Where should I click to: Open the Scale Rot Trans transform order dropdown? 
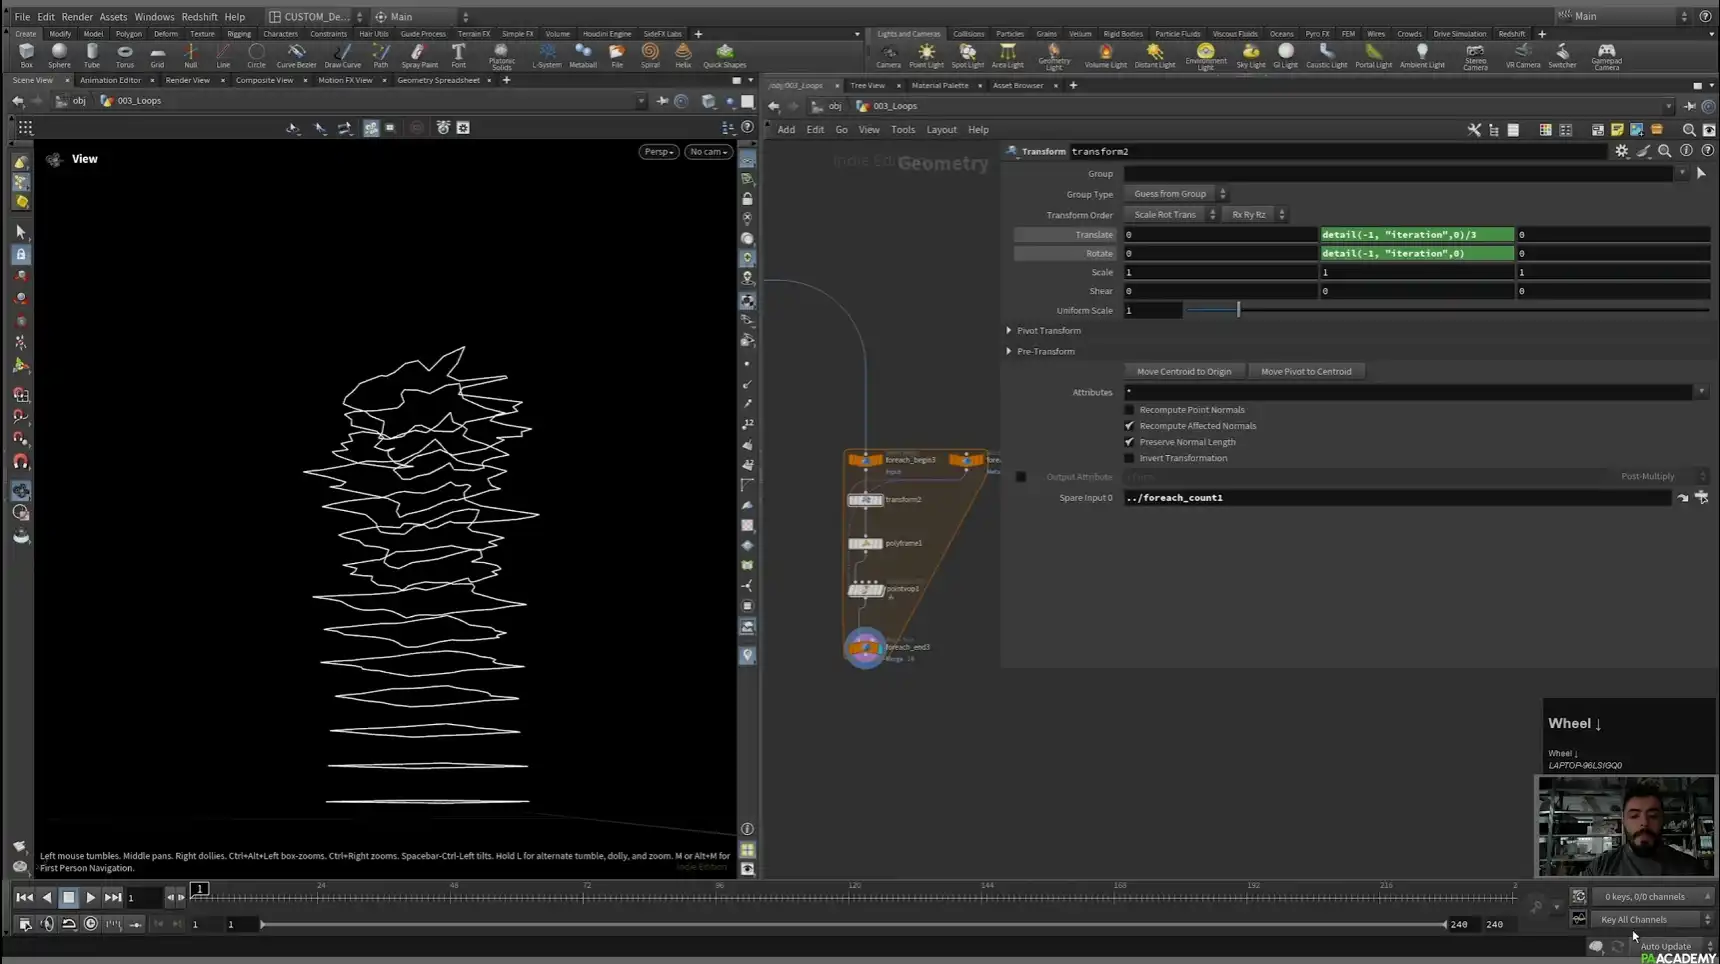pos(1171,214)
